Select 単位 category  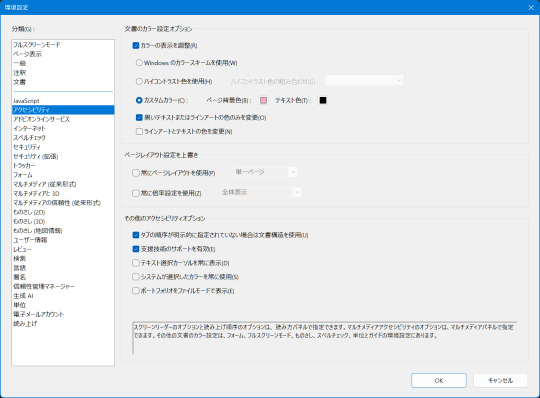(63, 305)
